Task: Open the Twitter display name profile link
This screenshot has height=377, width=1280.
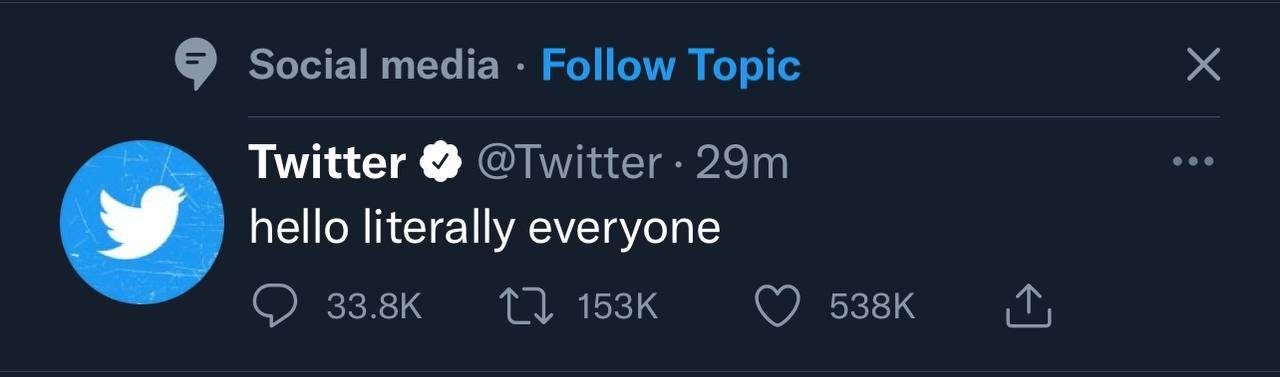Action: (x=328, y=162)
